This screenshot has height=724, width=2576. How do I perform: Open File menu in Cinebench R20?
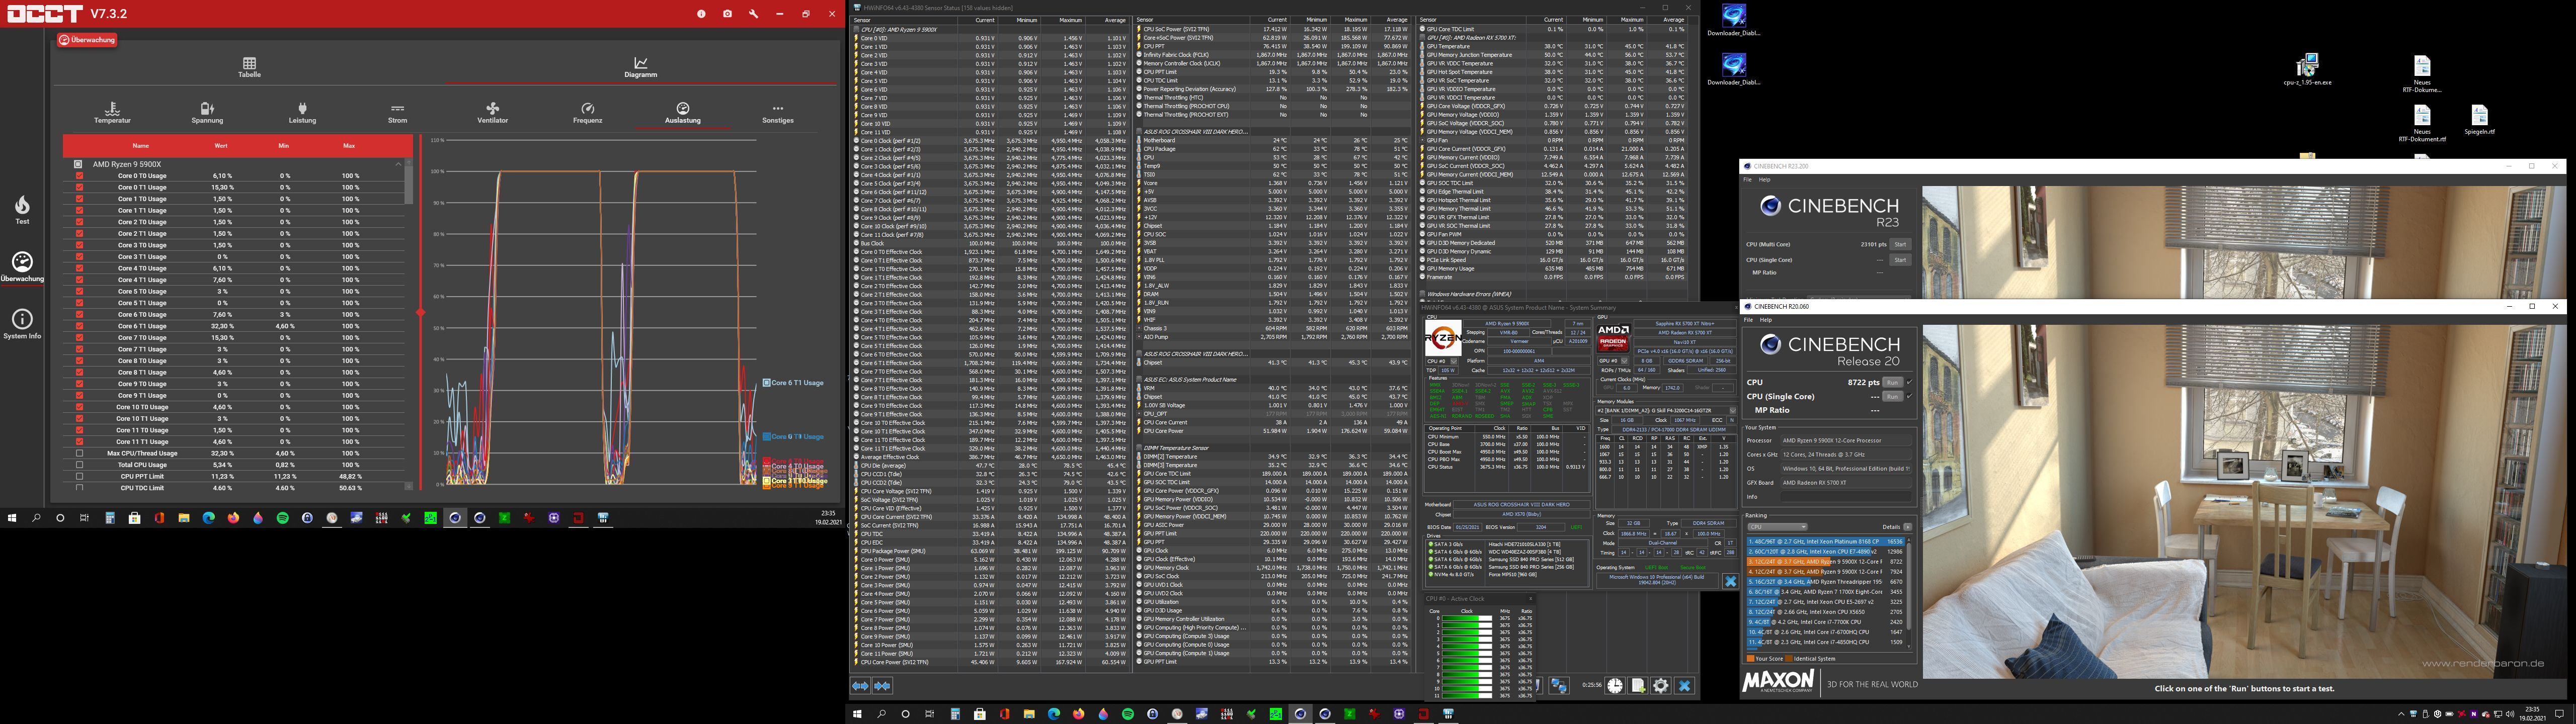point(1747,320)
